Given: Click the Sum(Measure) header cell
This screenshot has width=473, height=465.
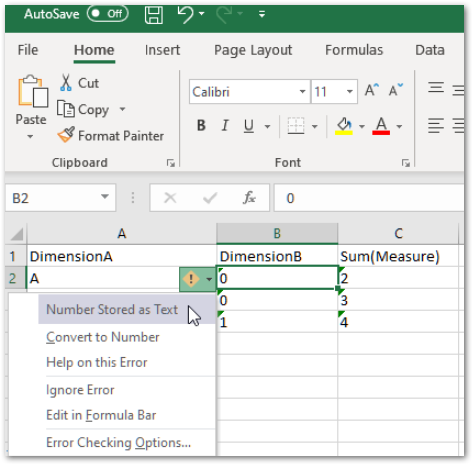Looking at the screenshot, I should (x=398, y=256).
